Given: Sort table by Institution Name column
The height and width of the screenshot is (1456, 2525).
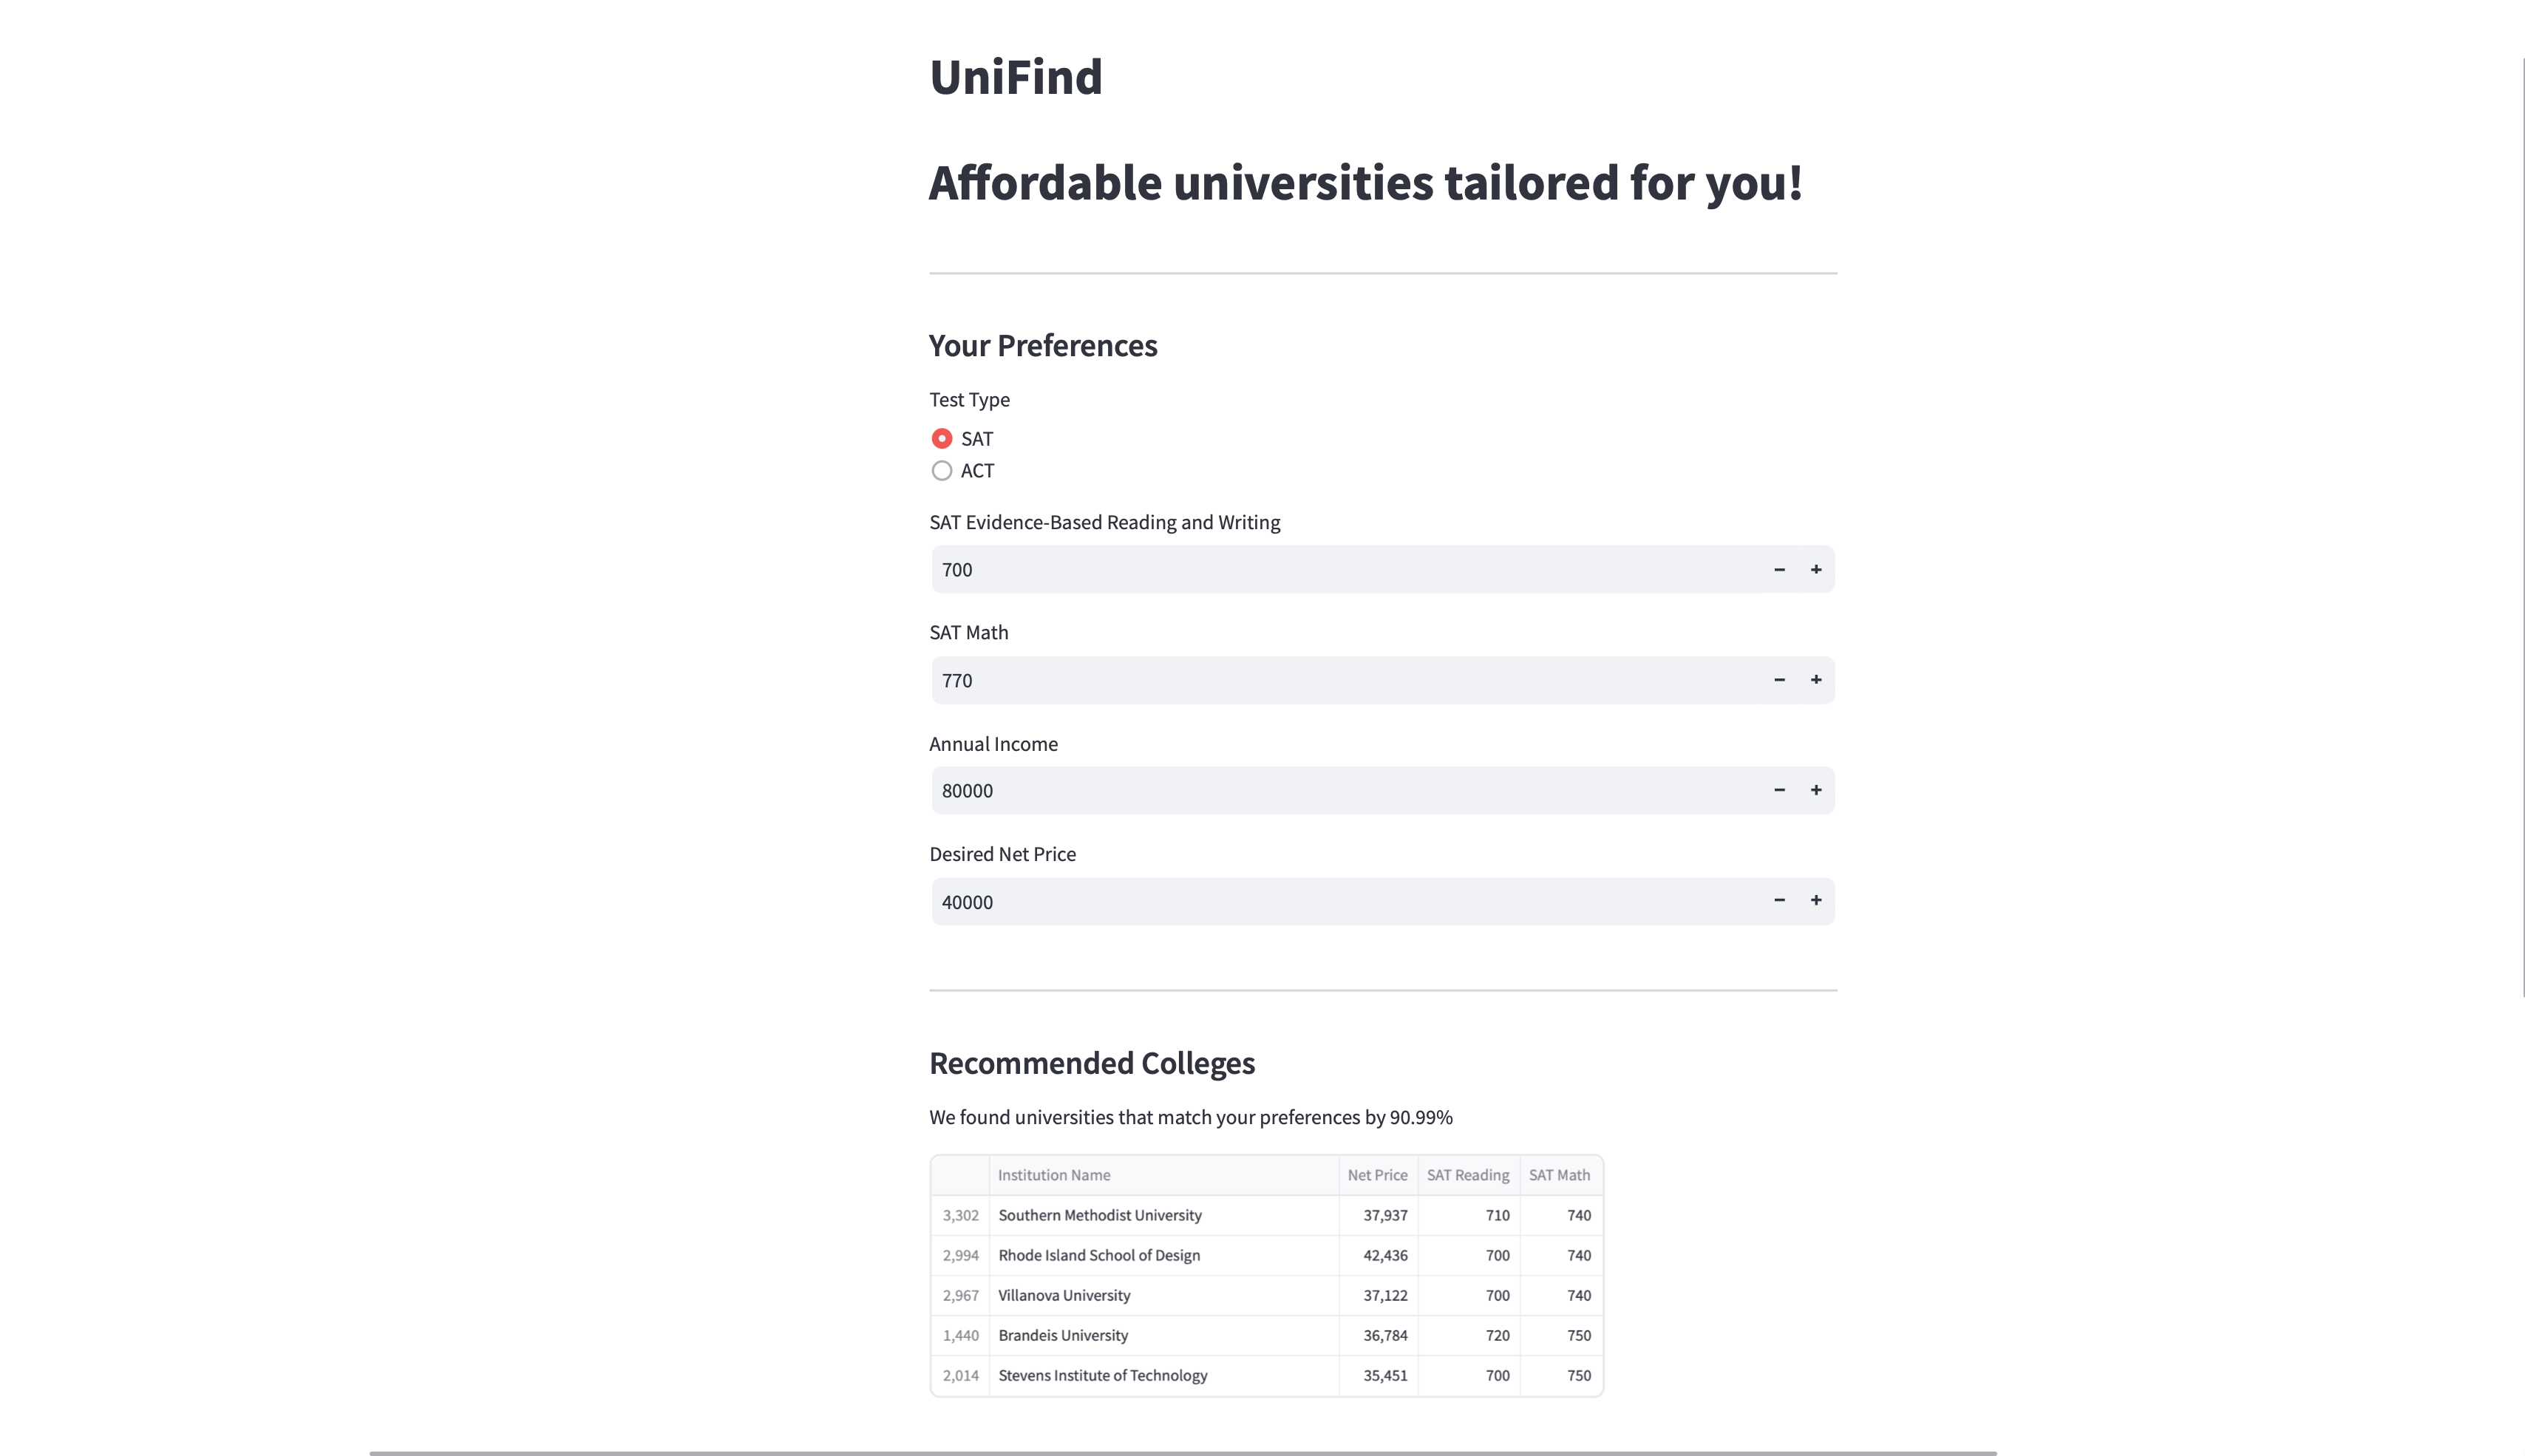Looking at the screenshot, I should [x=1054, y=1175].
